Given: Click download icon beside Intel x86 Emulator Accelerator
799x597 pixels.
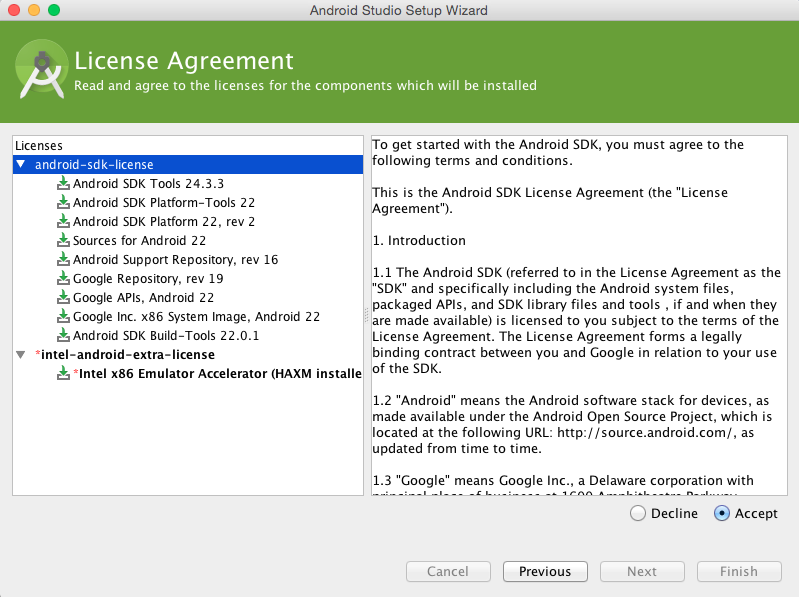Looking at the screenshot, I should tap(63, 373).
